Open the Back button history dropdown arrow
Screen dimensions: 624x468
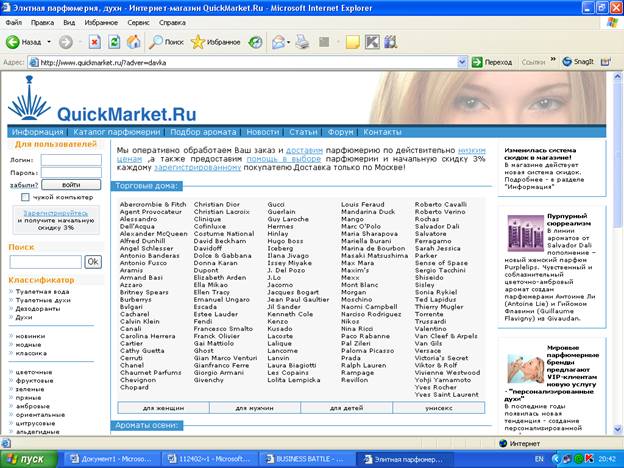point(49,42)
